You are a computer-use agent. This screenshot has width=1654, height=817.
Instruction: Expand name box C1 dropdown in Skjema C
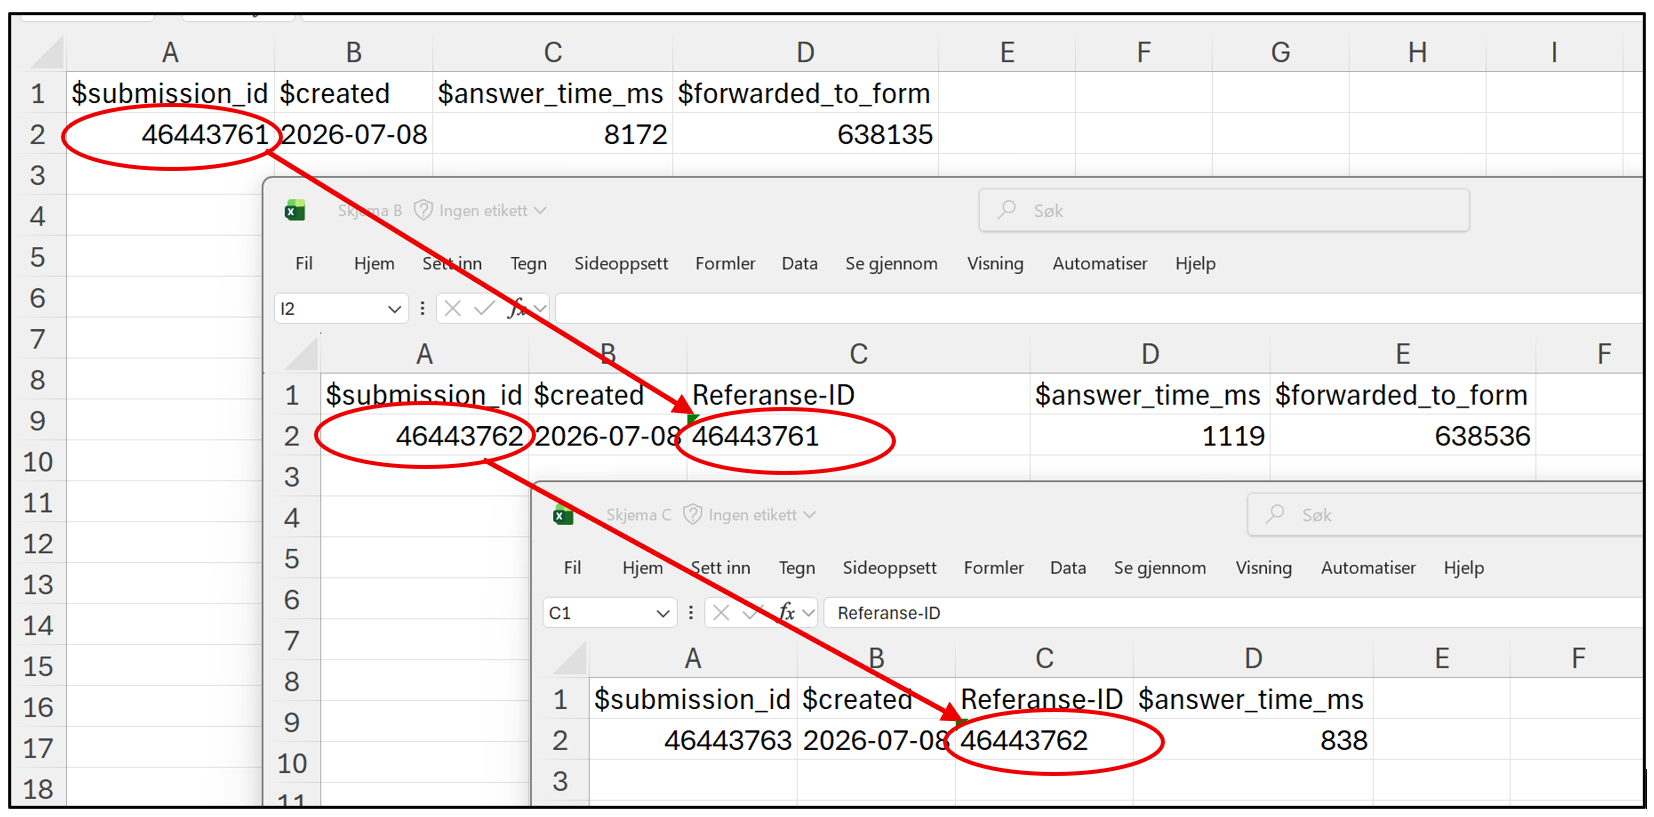tap(662, 613)
